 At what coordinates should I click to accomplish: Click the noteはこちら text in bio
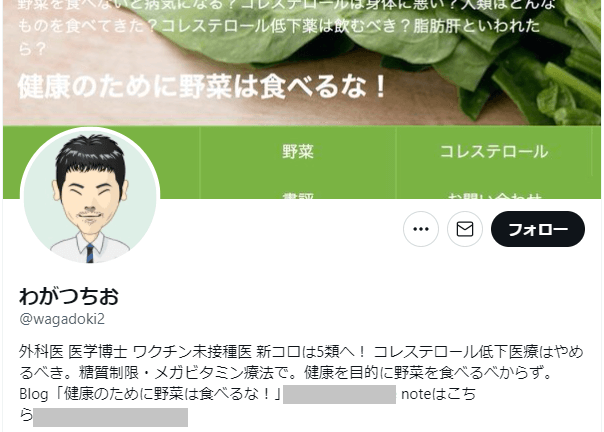point(438,394)
